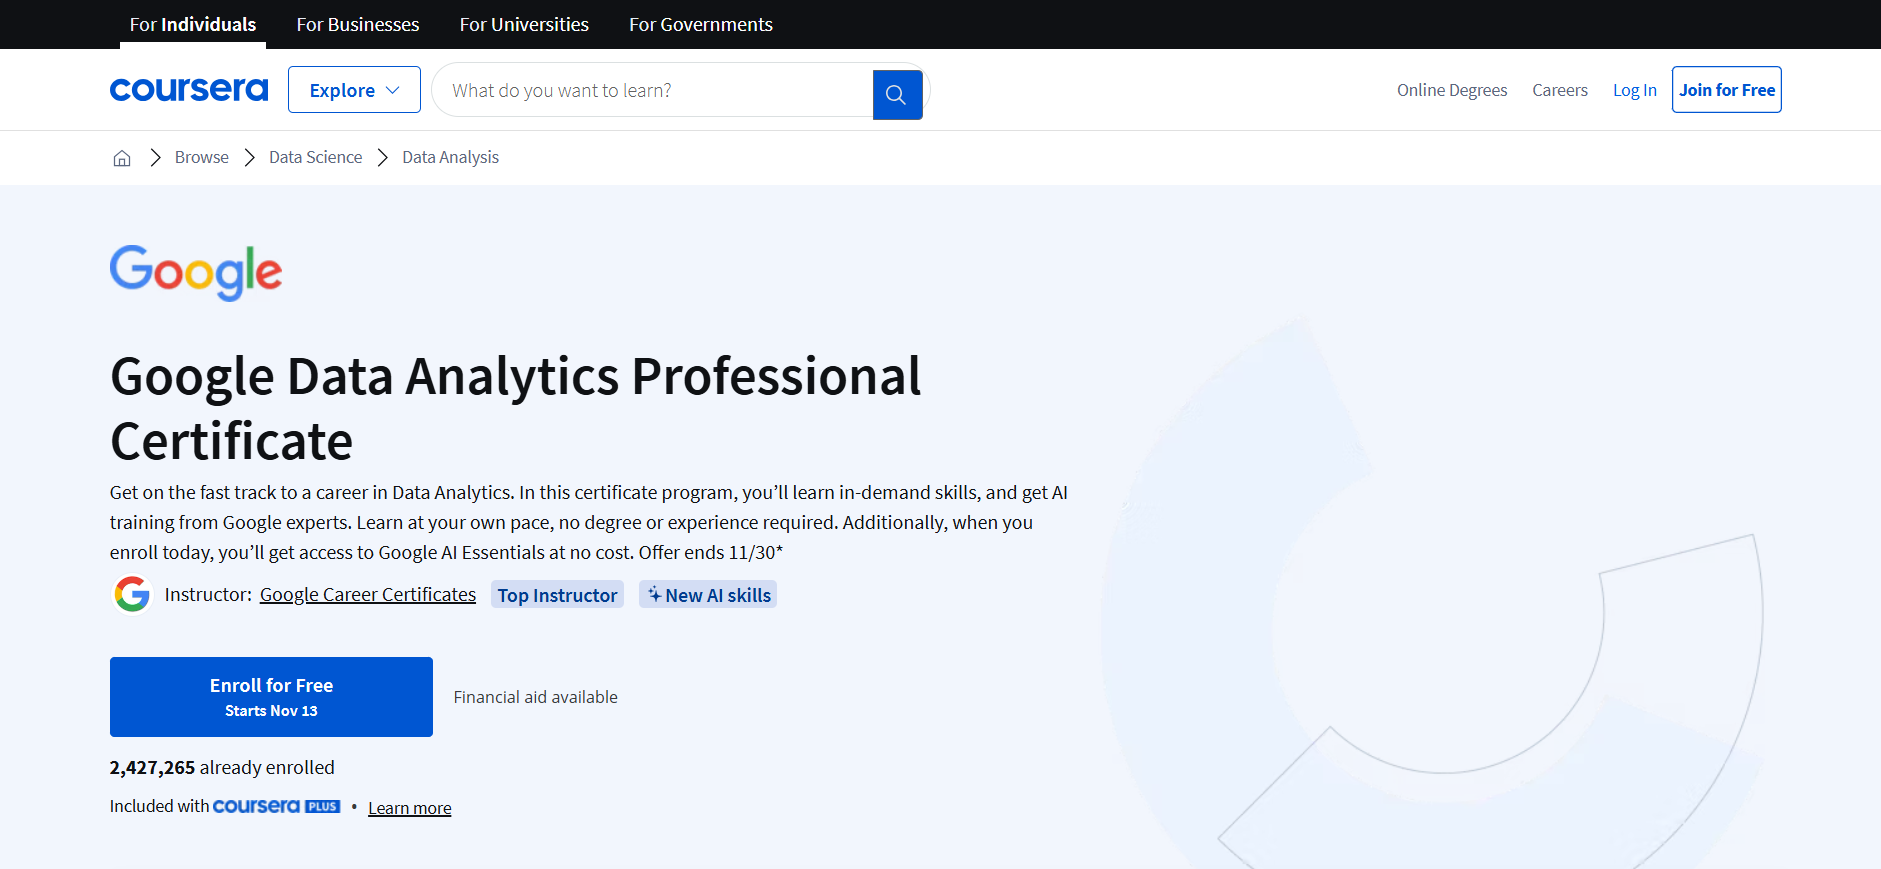Click the large Google logo
1881x869 pixels.
pos(196,272)
